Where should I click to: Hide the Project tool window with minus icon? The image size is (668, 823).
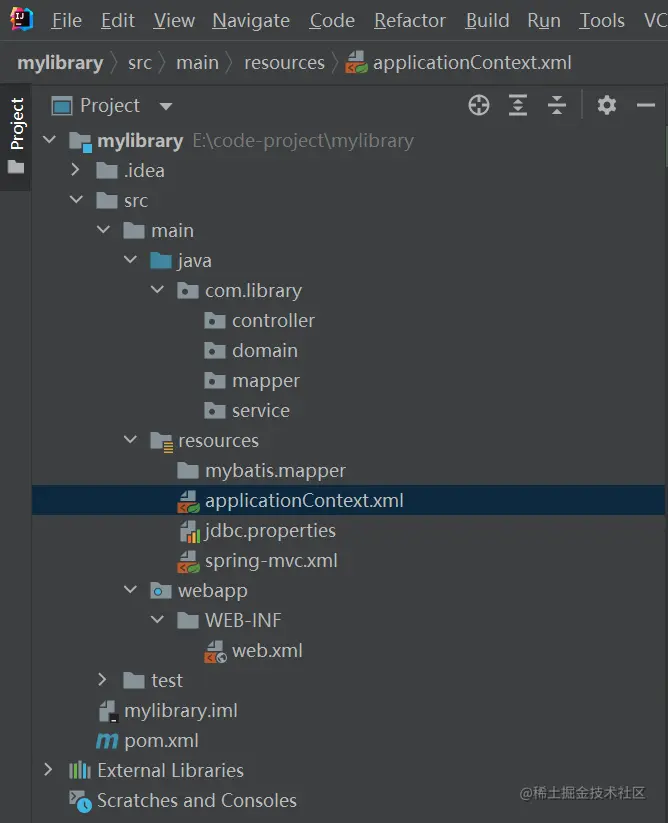coord(645,104)
